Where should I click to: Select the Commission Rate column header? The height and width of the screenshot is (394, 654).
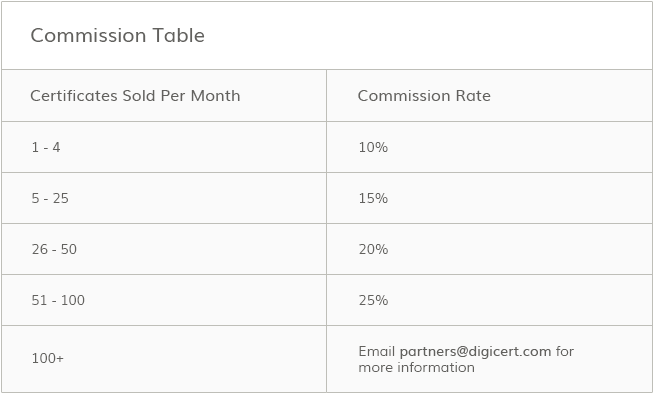tap(424, 95)
